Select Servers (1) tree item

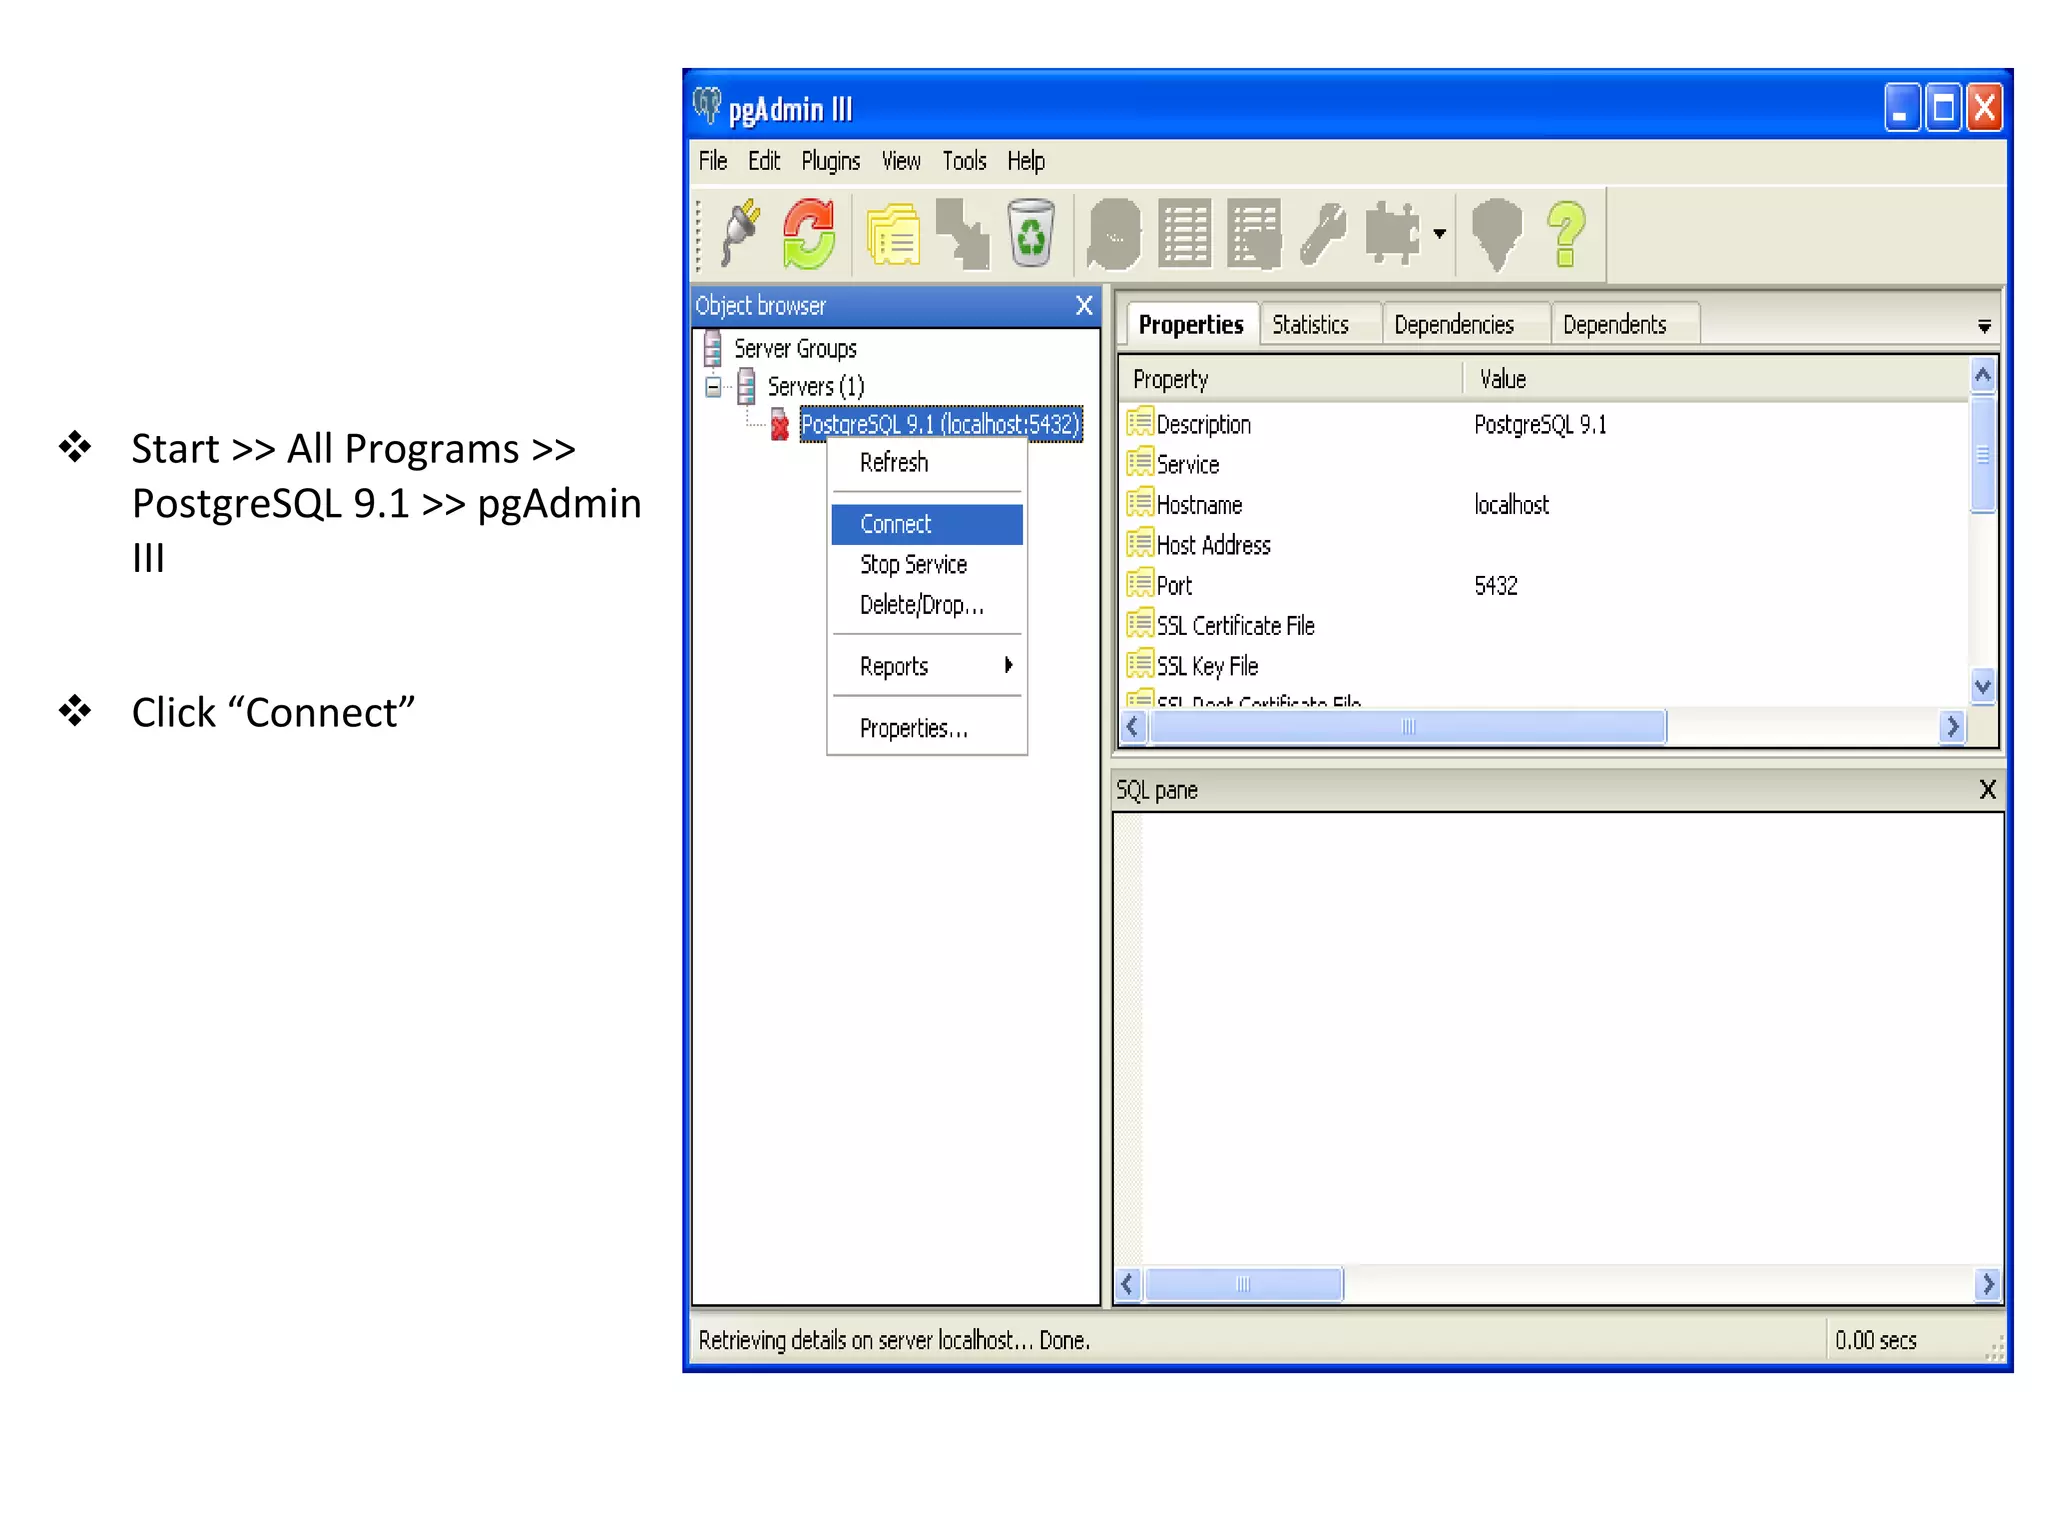(815, 386)
